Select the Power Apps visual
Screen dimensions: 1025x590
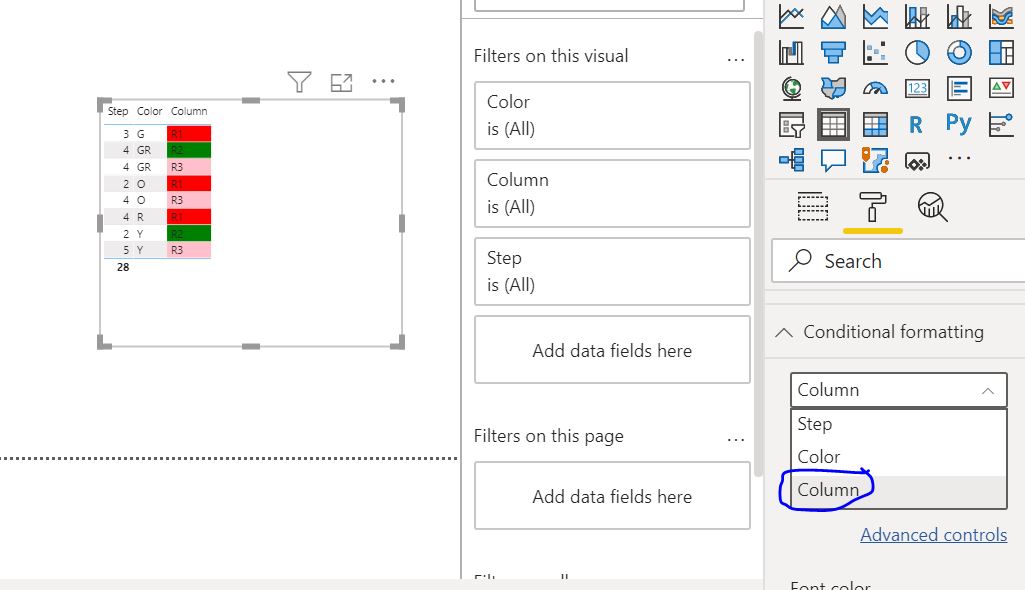(x=917, y=161)
